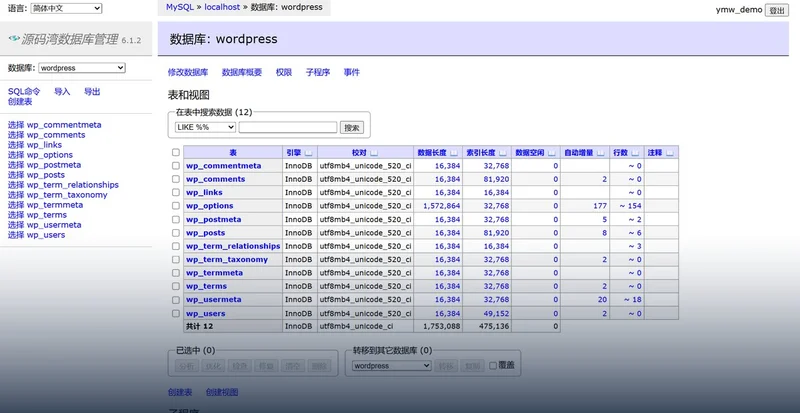Click the help icon beside 注释 column header
The image size is (800, 413).
coord(669,153)
